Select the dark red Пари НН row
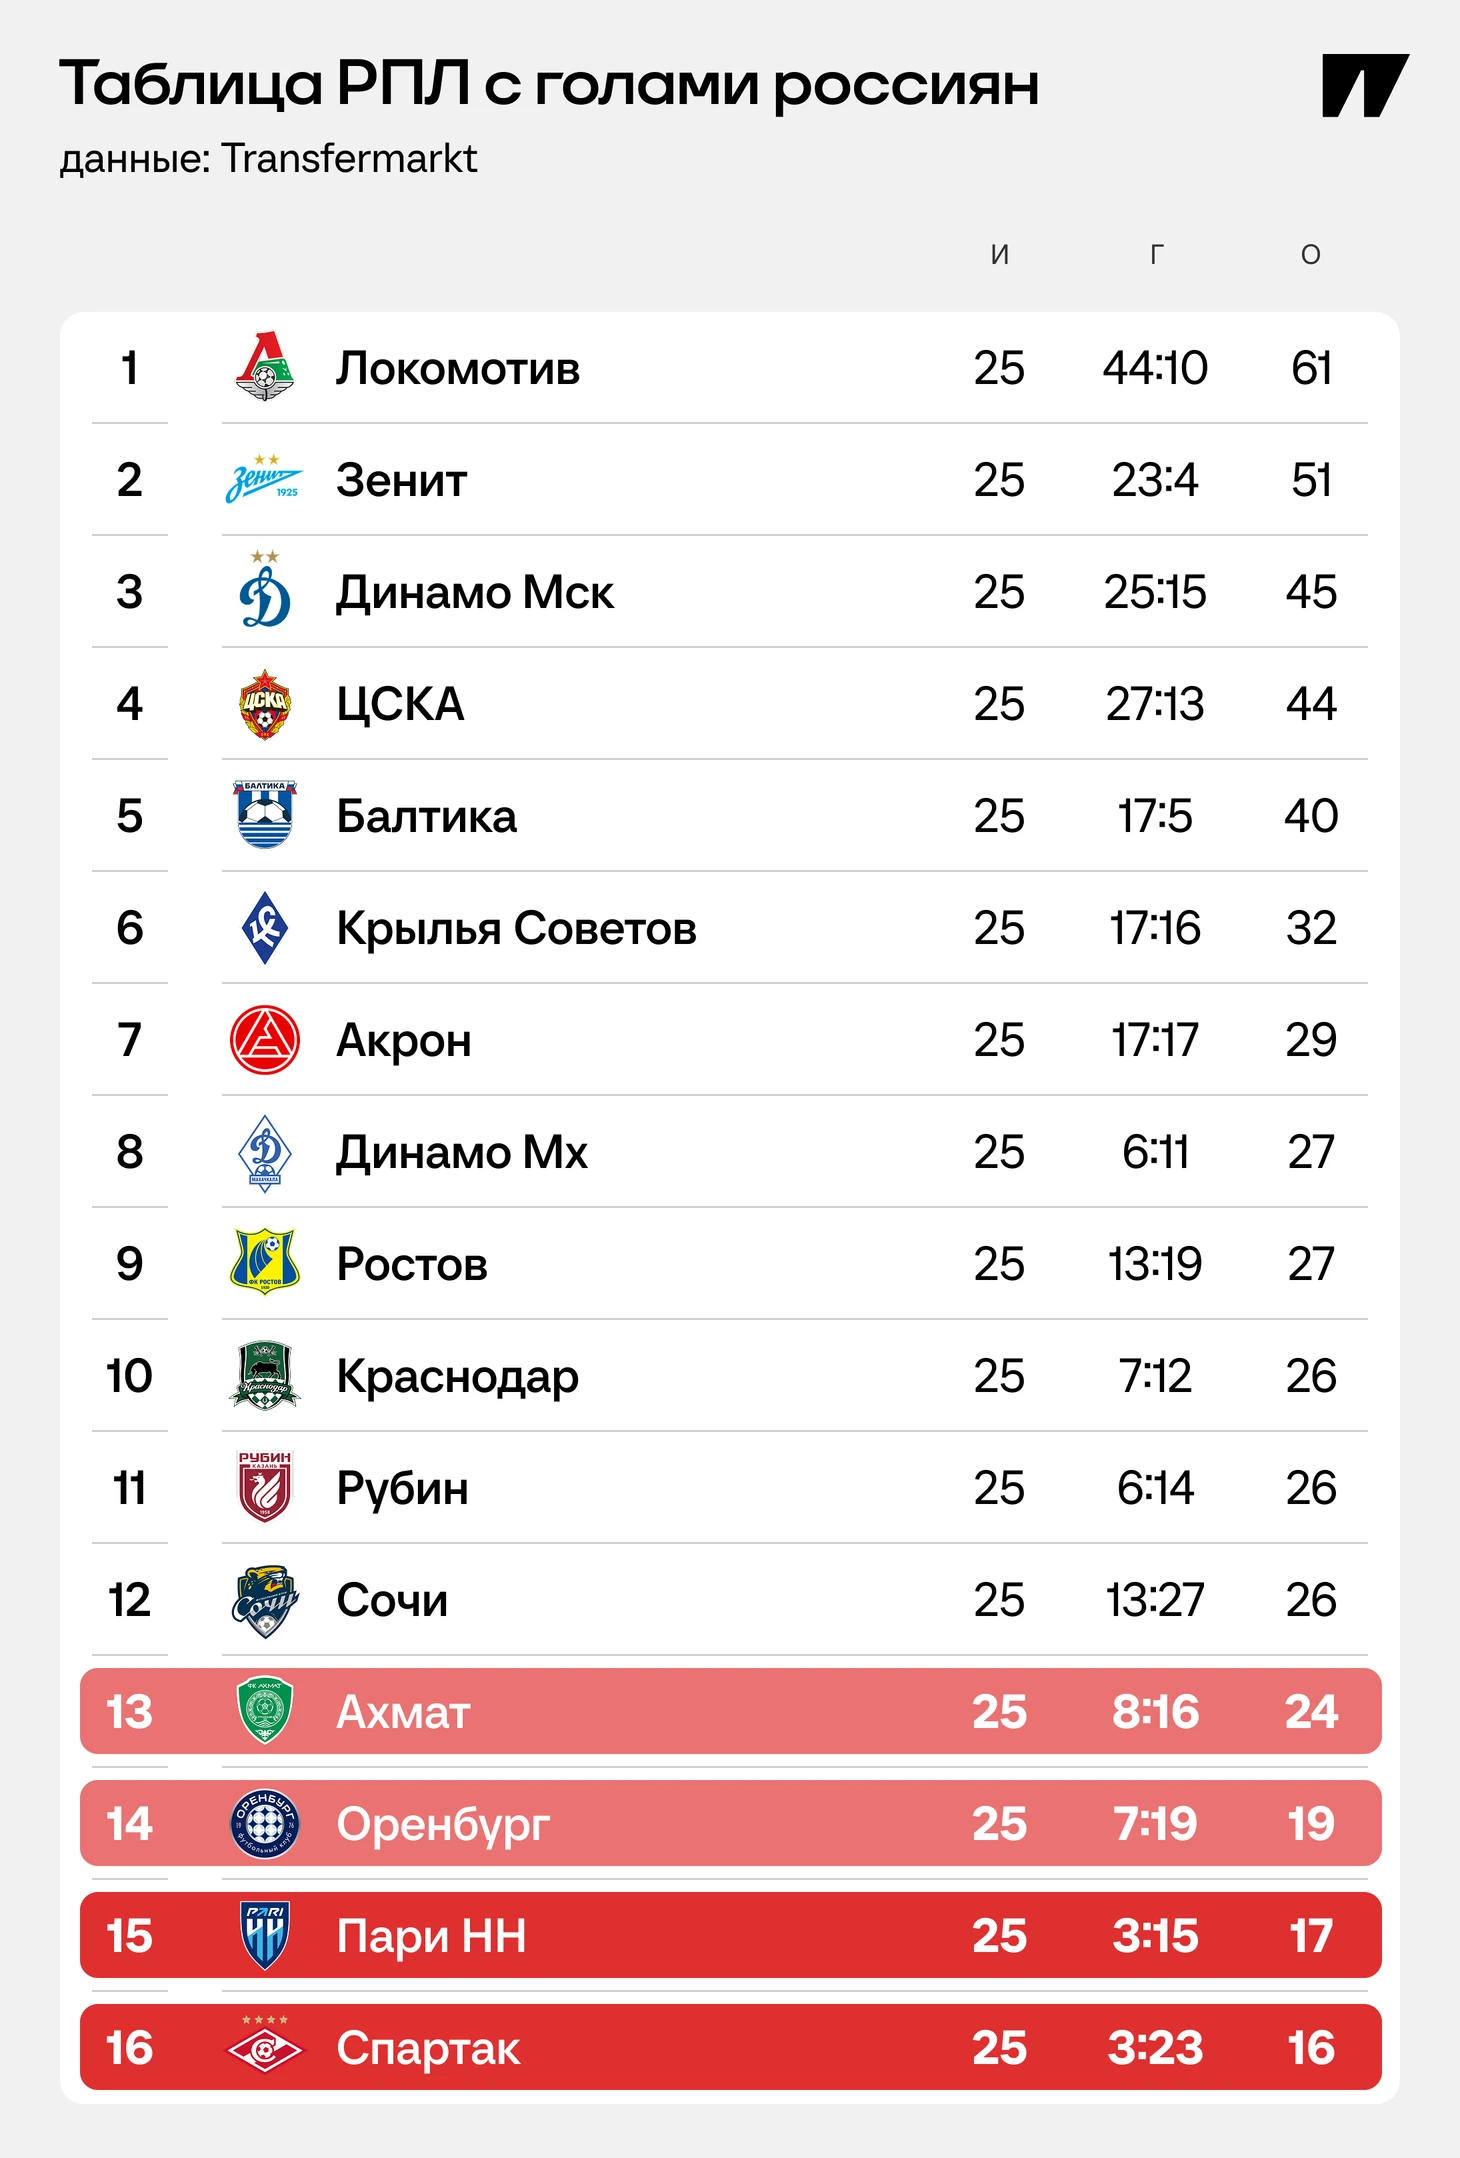The image size is (1460, 2158). point(731,1935)
